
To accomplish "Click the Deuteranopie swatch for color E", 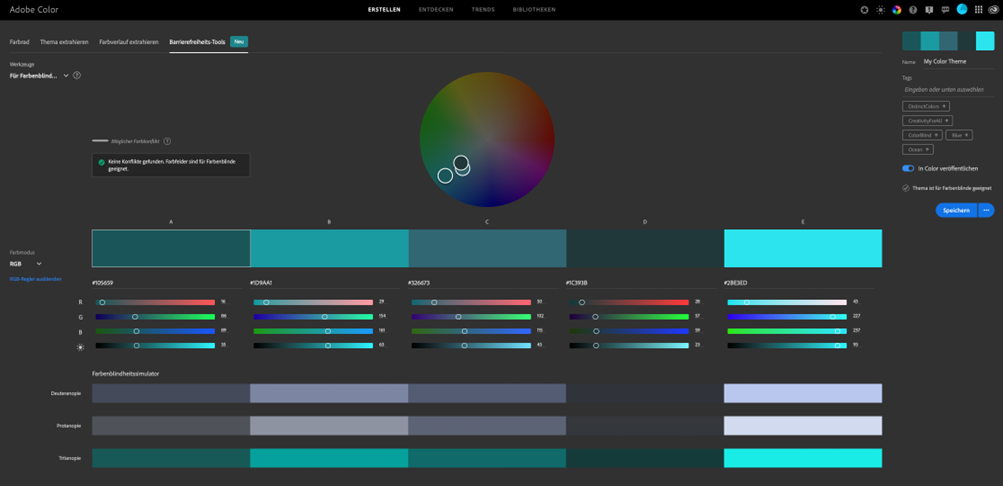I will 803,393.
